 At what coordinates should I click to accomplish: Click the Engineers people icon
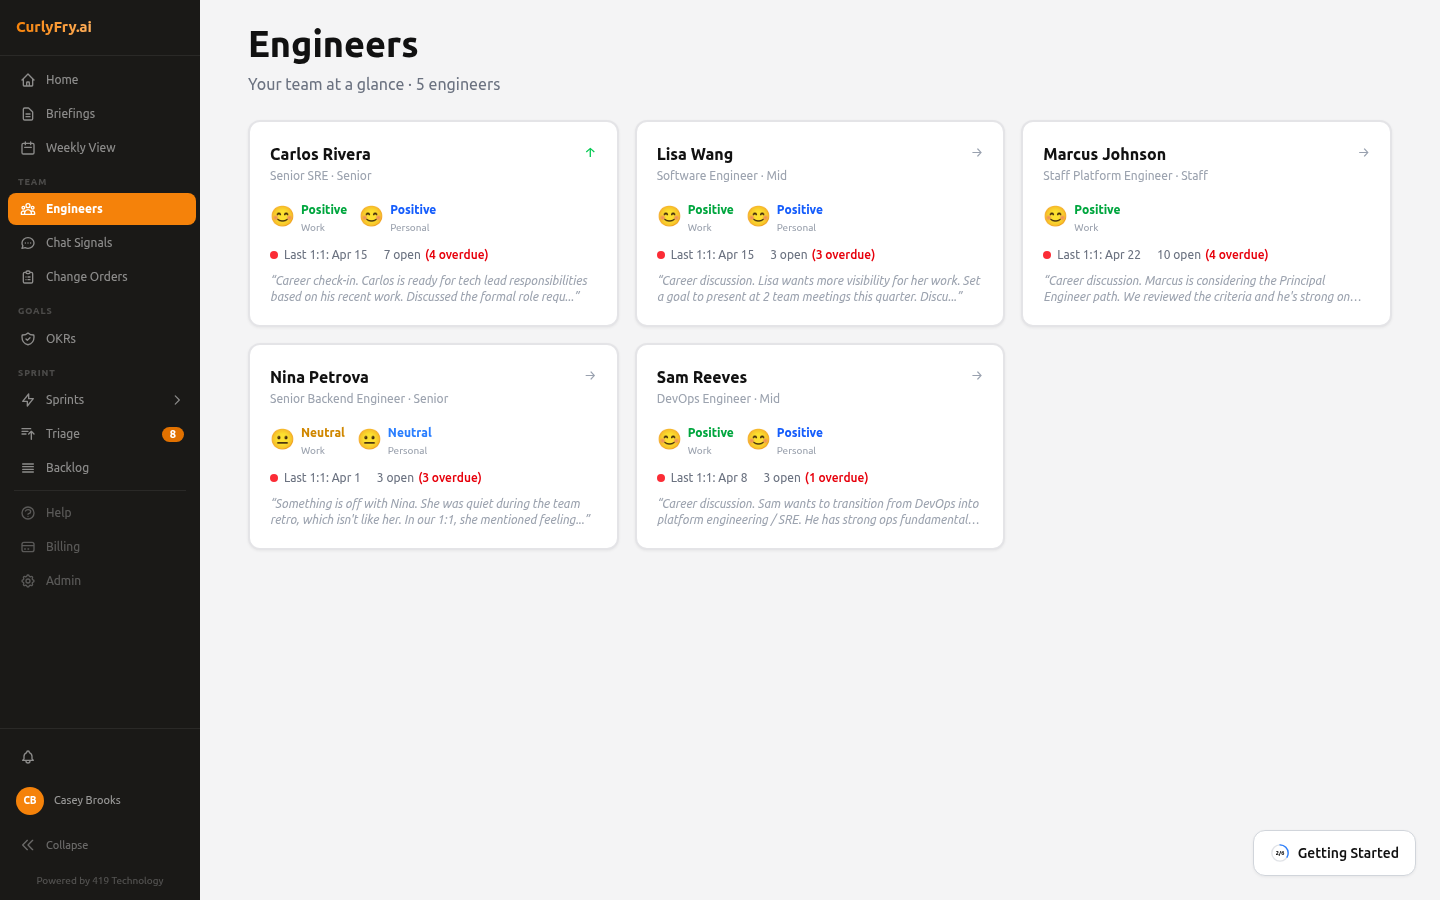[x=28, y=209]
